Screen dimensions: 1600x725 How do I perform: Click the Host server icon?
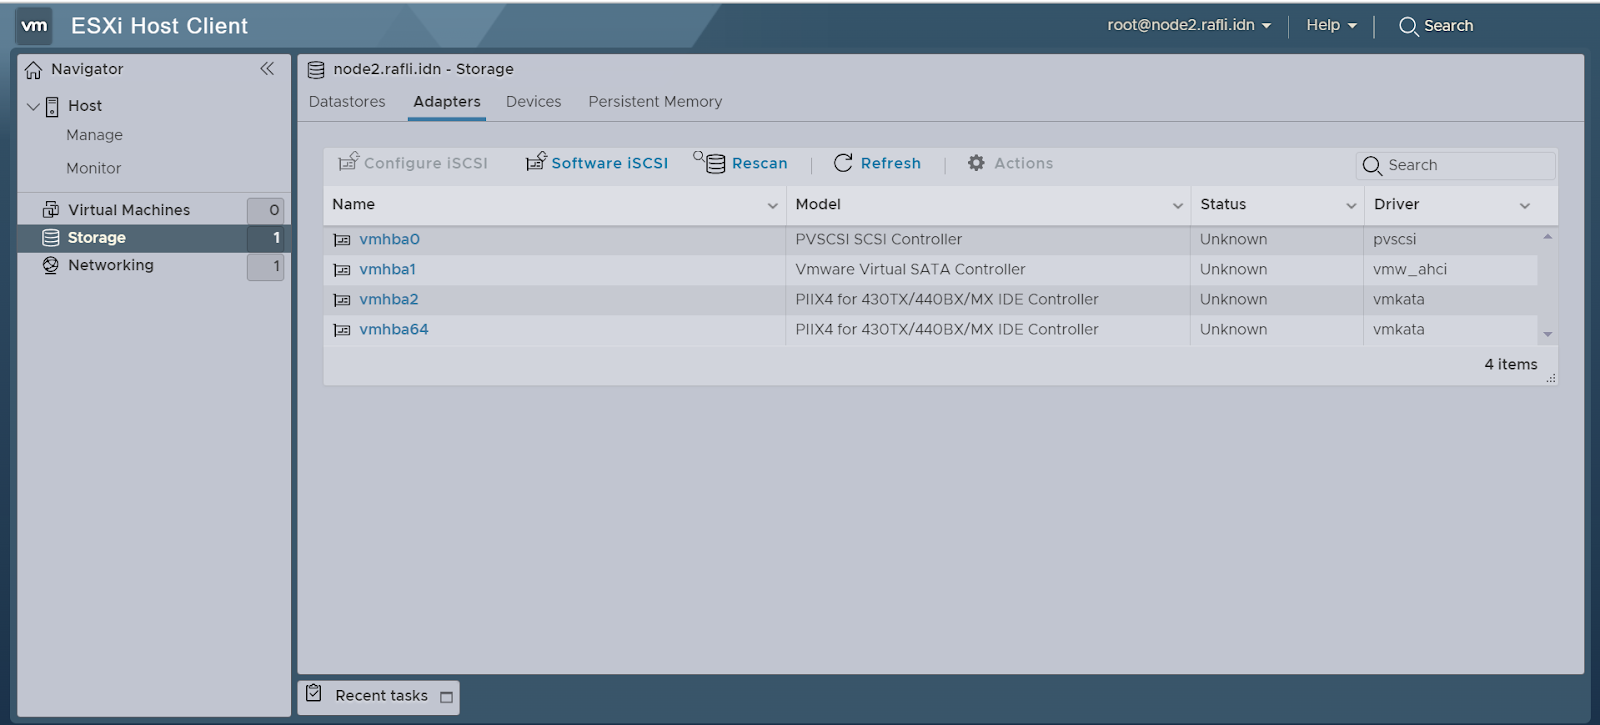click(x=52, y=106)
